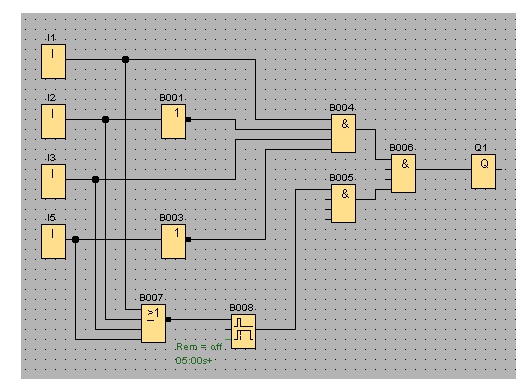
Task: Click the B007 block label
Action: [152, 297]
